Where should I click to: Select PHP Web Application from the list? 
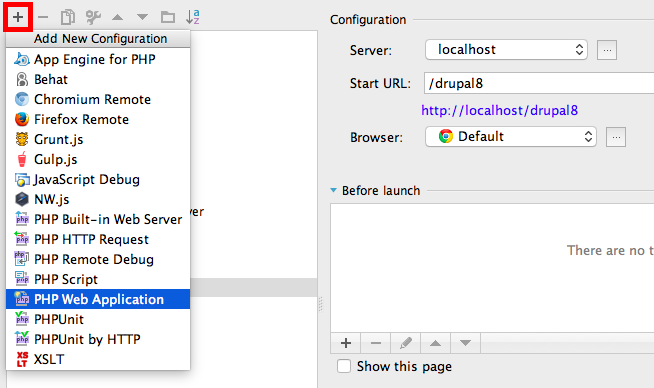click(x=98, y=299)
